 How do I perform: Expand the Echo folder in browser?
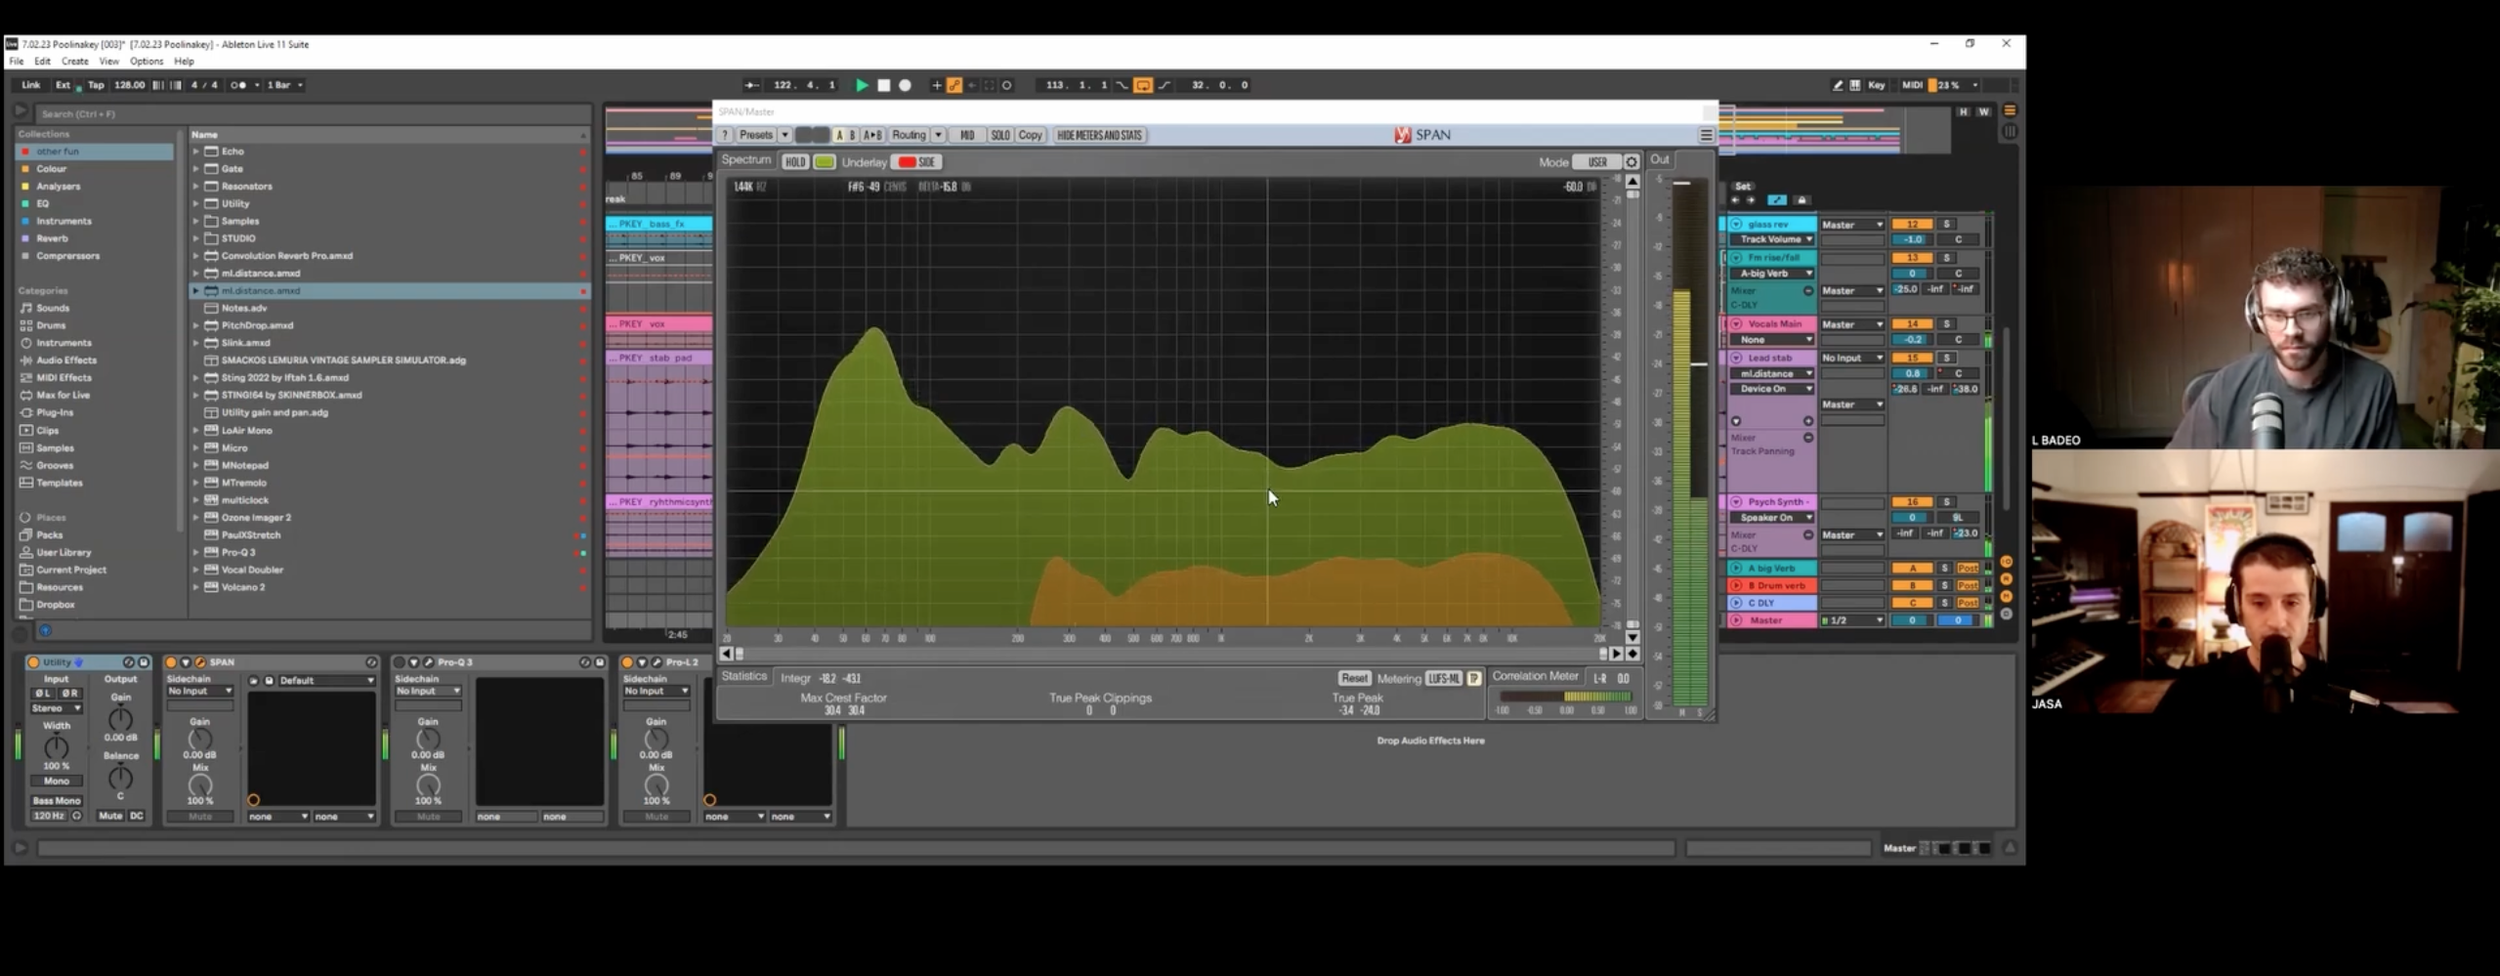196,151
